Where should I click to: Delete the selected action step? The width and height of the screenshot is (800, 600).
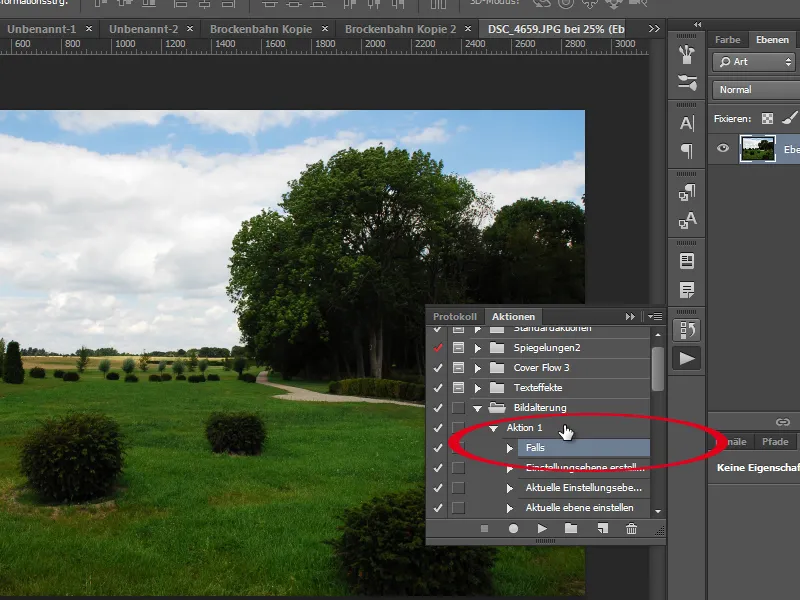point(631,529)
